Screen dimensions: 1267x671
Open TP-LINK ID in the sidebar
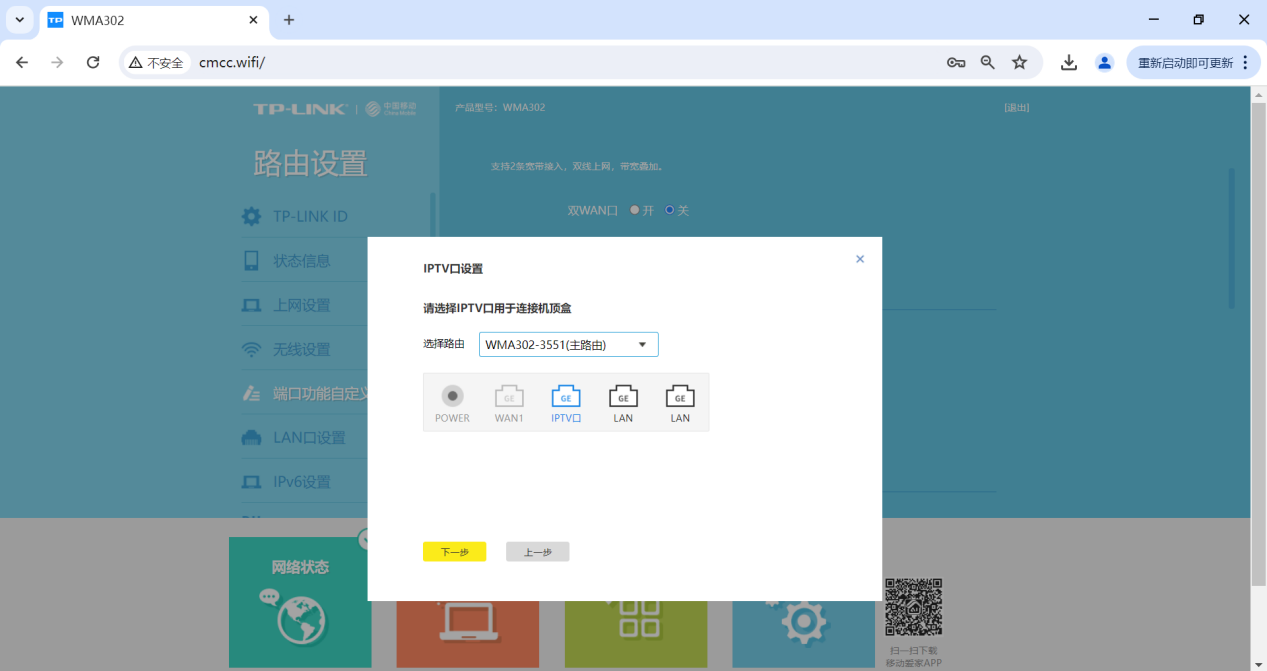[x=310, y=216]
